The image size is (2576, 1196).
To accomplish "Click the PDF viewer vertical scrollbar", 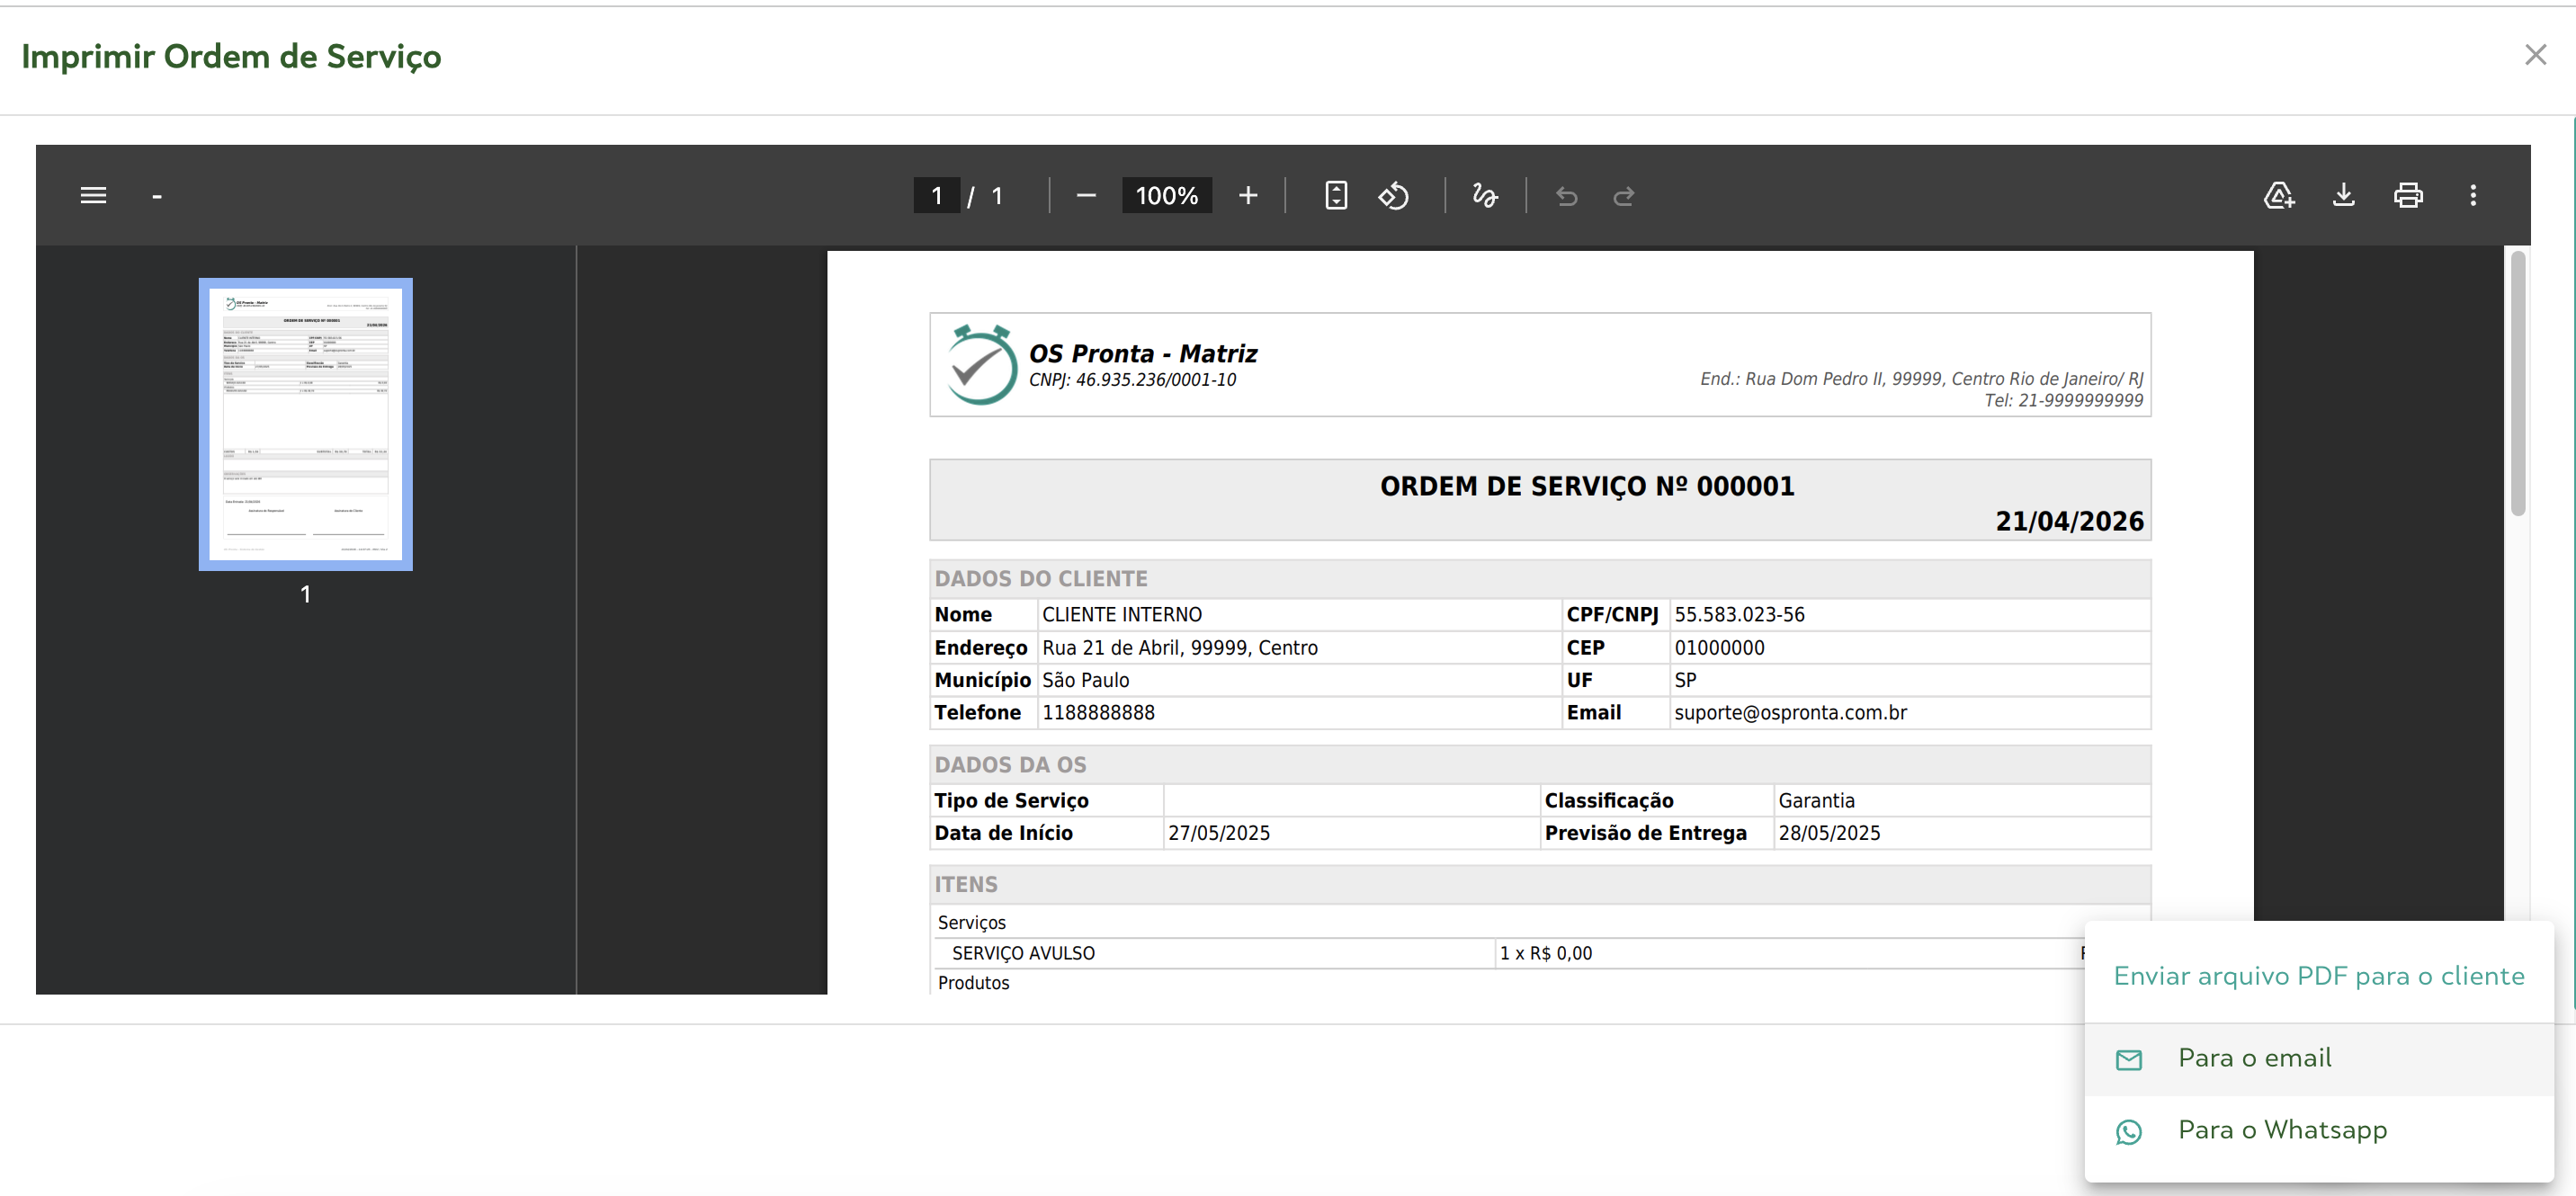I will pyautogui.click(x=2517, y=385).
